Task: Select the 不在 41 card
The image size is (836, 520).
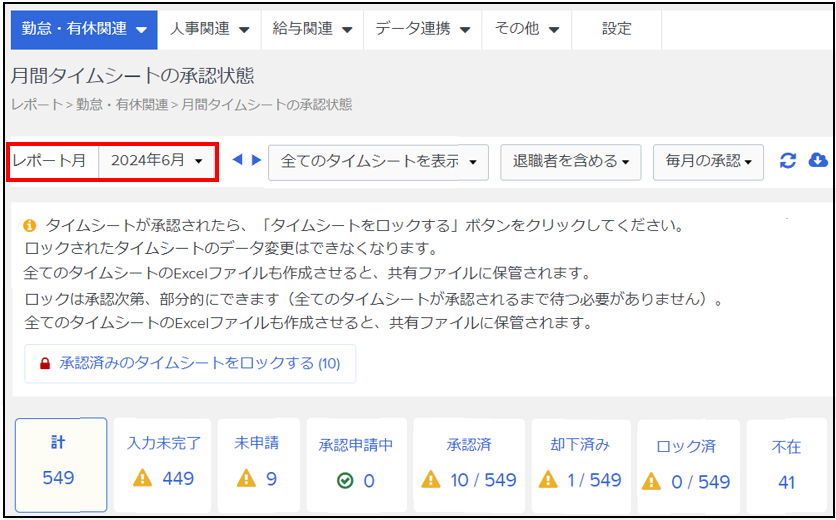Action: [x=786, y=466]
